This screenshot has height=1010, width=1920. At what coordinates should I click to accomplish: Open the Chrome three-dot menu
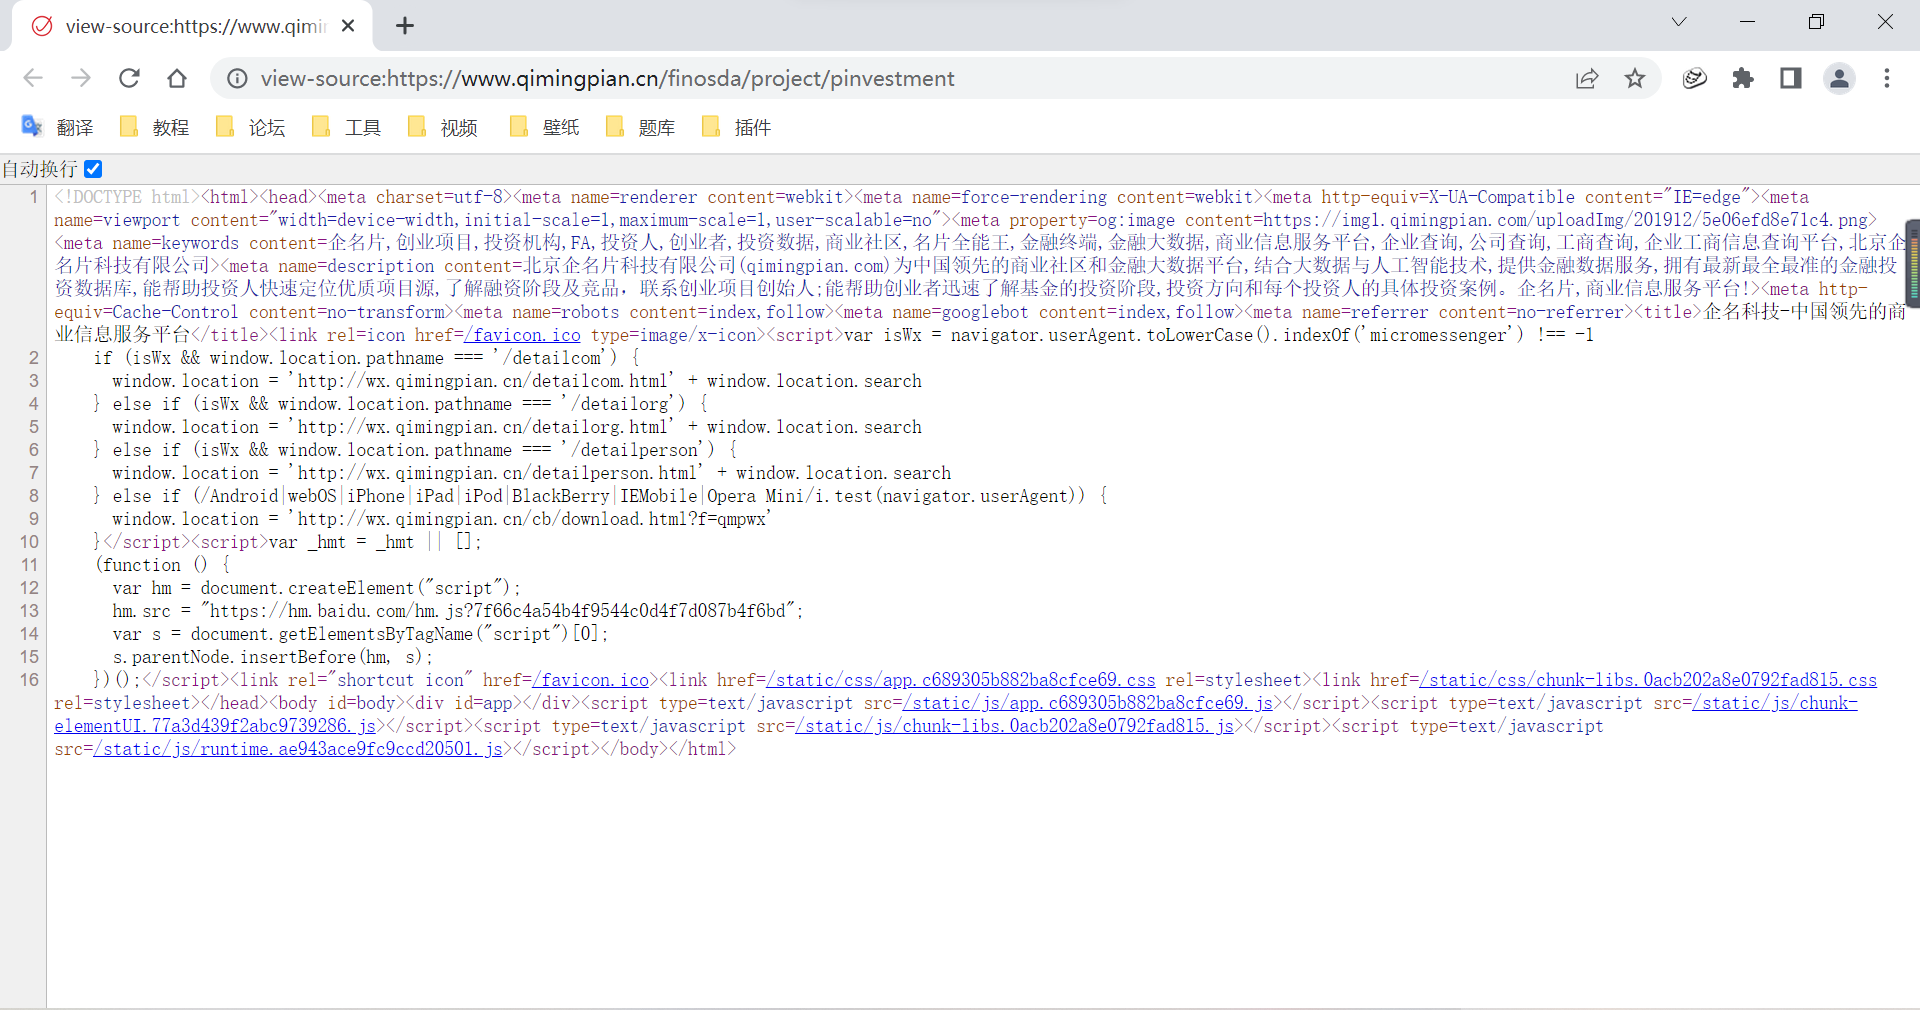pos(1887,78)
